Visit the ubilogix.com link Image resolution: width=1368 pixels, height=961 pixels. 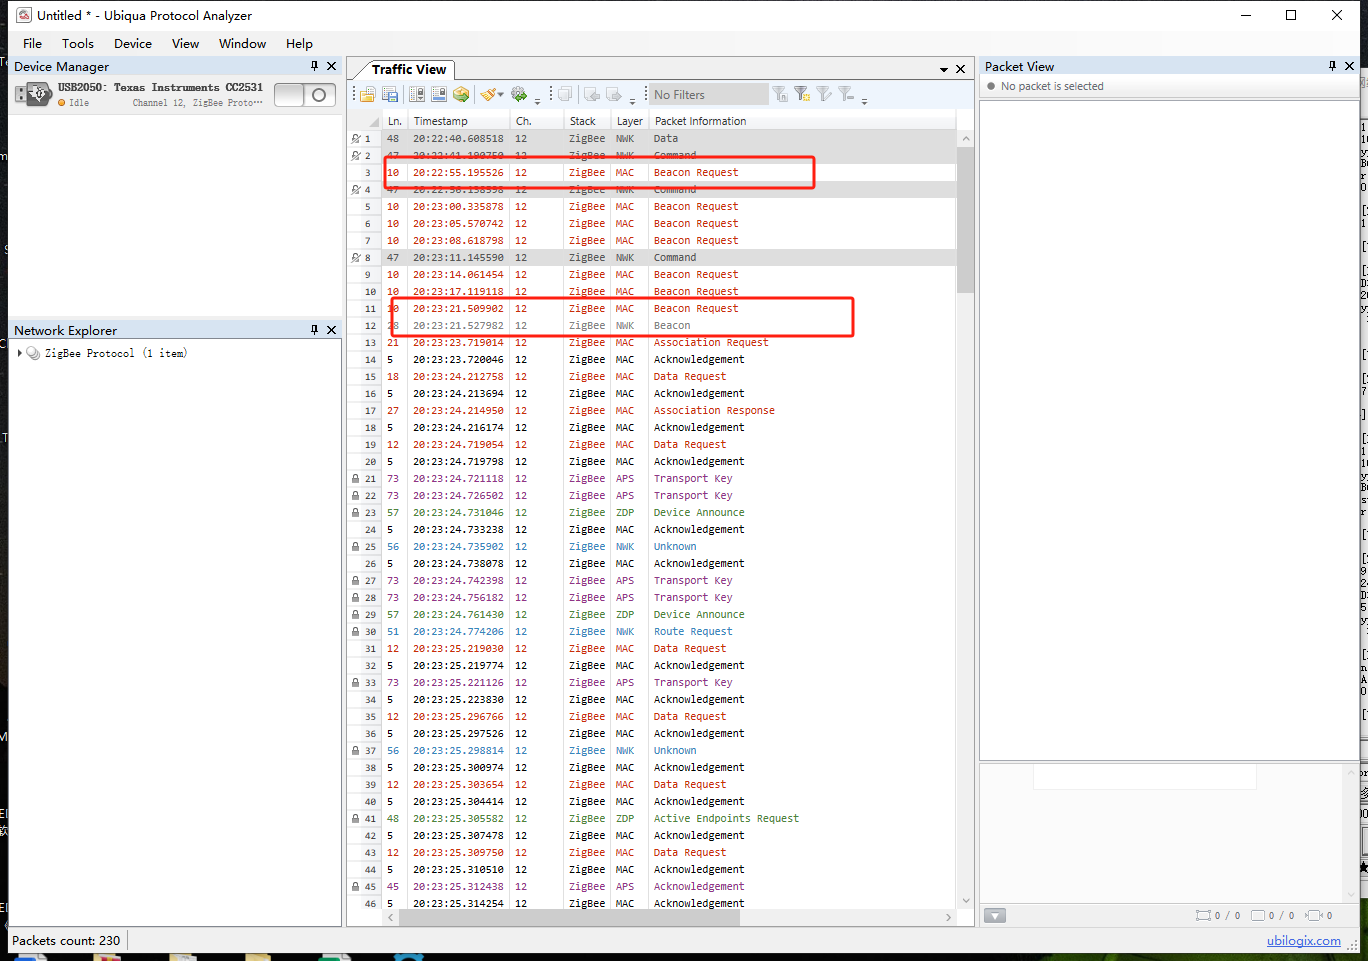click(1304, 940)
